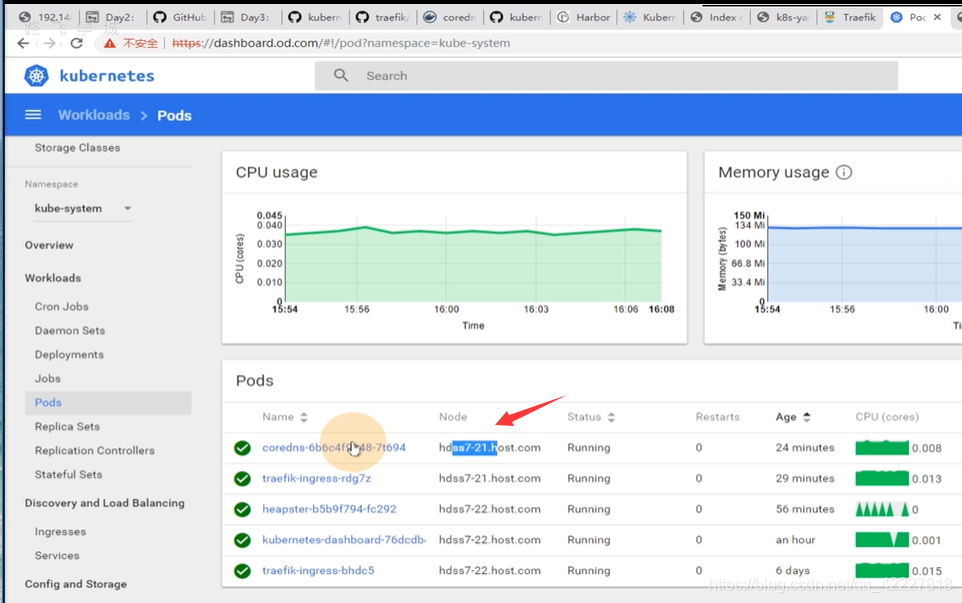This screenshot has height=603, width=962.
Task: Switch to the Day3 browser tab
Action: coord(245,17)
